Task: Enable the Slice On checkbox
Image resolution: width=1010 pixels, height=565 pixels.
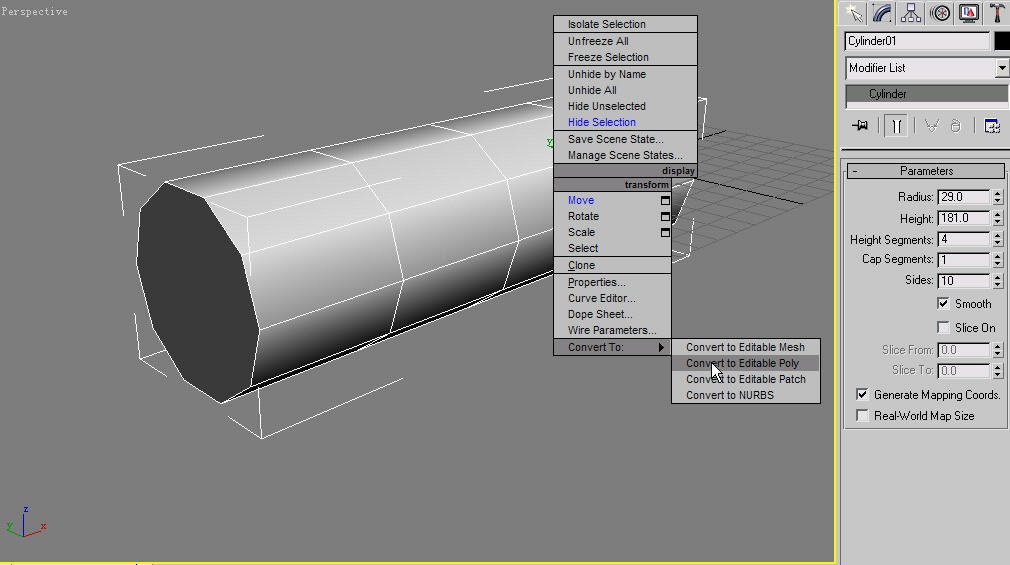Action: (943, 327)
